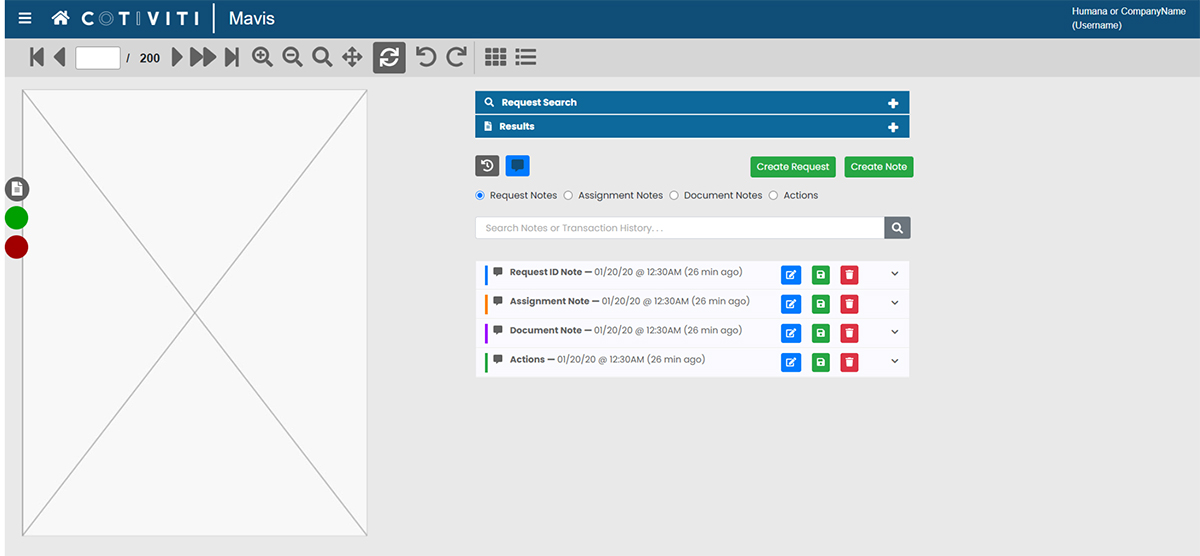Click the Search Notes input field
Viewport: 1200px width, 556px height.
point(679,228)
